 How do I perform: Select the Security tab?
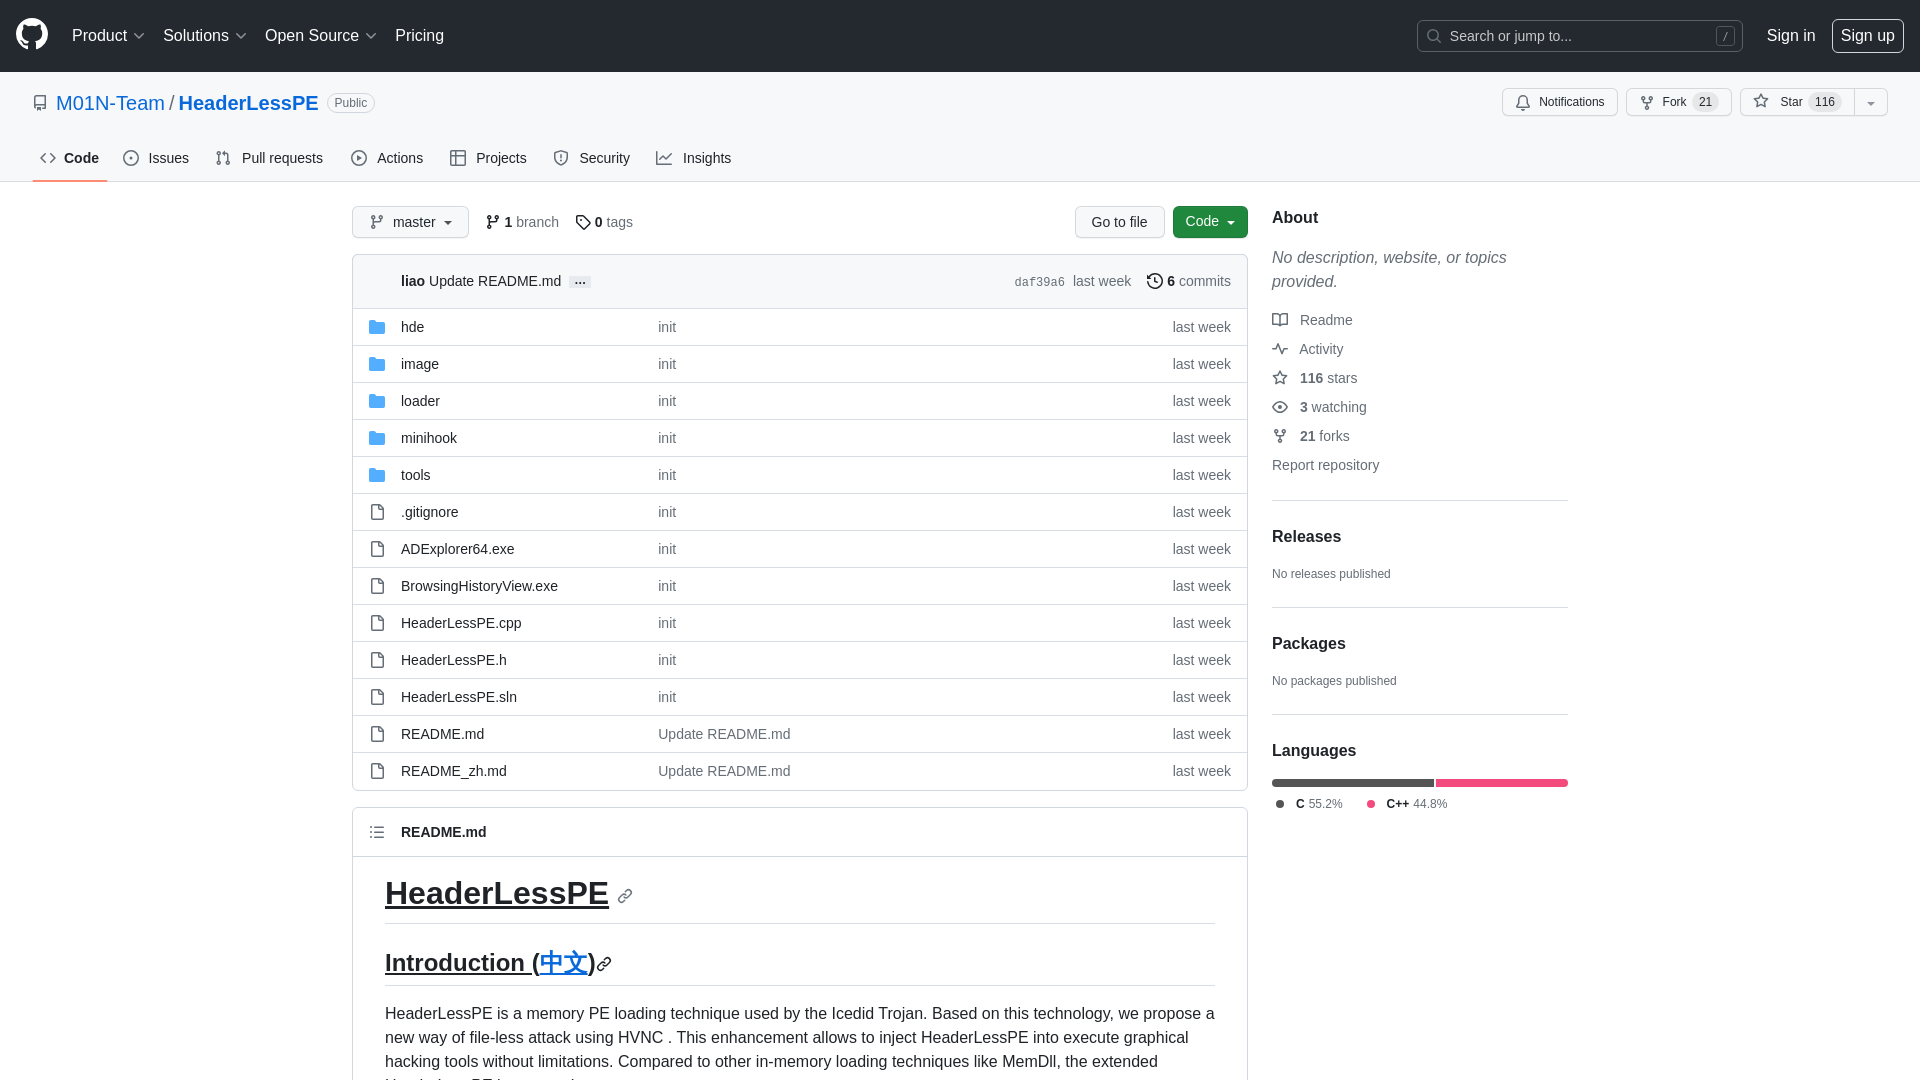591,158
